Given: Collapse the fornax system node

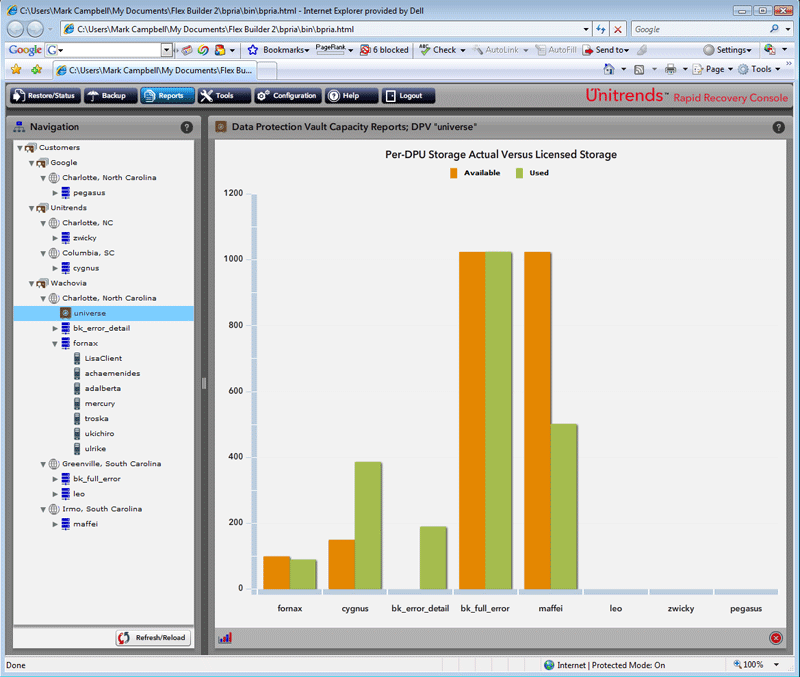Looking at the screenshot, I should (x=55, y=344).
